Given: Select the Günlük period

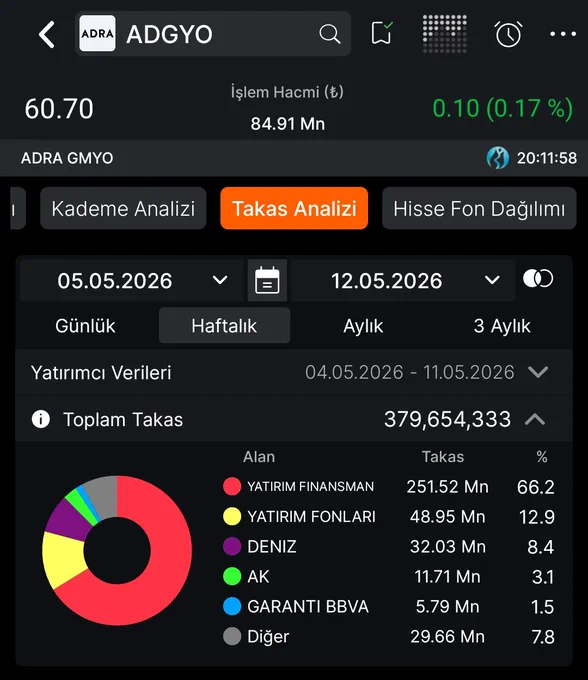Looking at the screenshot, I should [85, 326].
